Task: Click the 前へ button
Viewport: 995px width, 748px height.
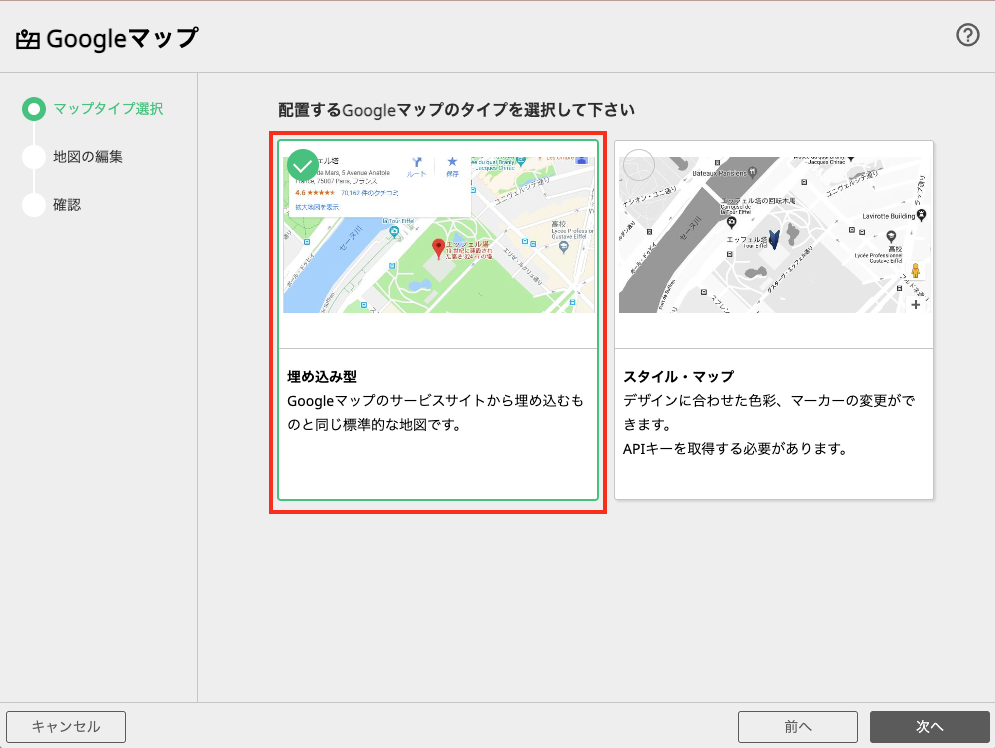Action: pos(798,726)
